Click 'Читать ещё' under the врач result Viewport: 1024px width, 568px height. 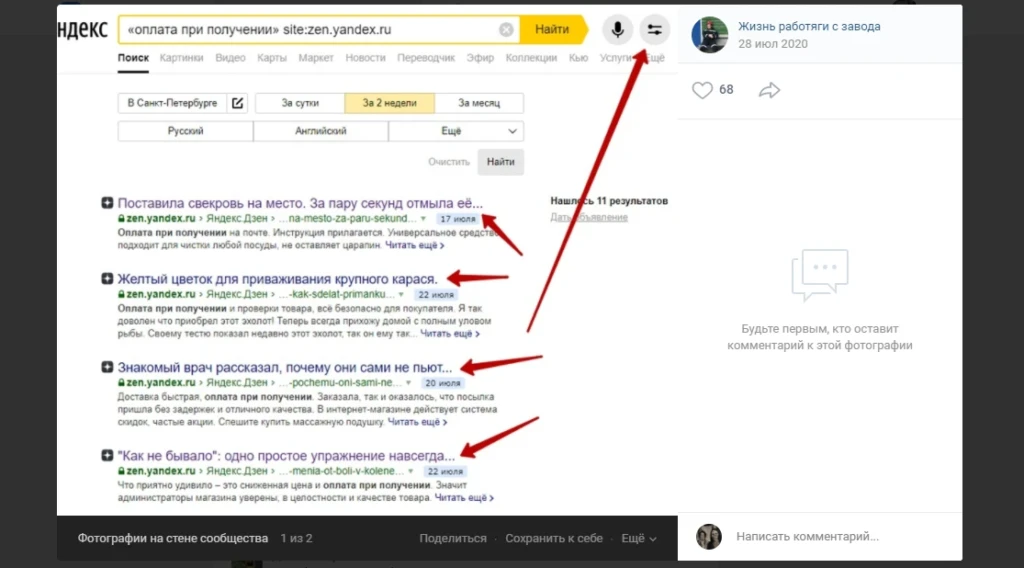[417, 422]
